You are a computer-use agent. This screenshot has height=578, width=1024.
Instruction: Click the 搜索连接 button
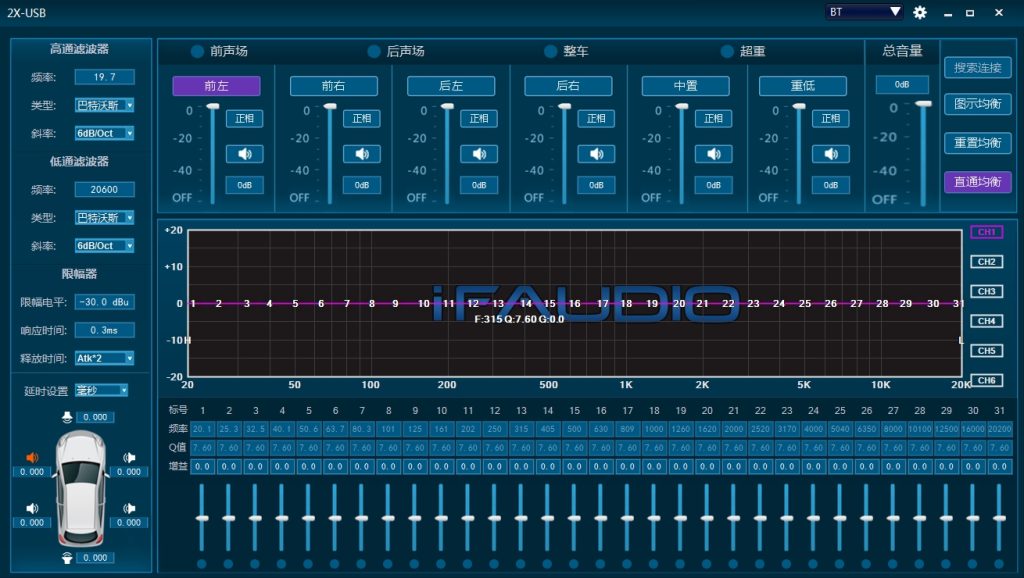click(x=978, y=67)
